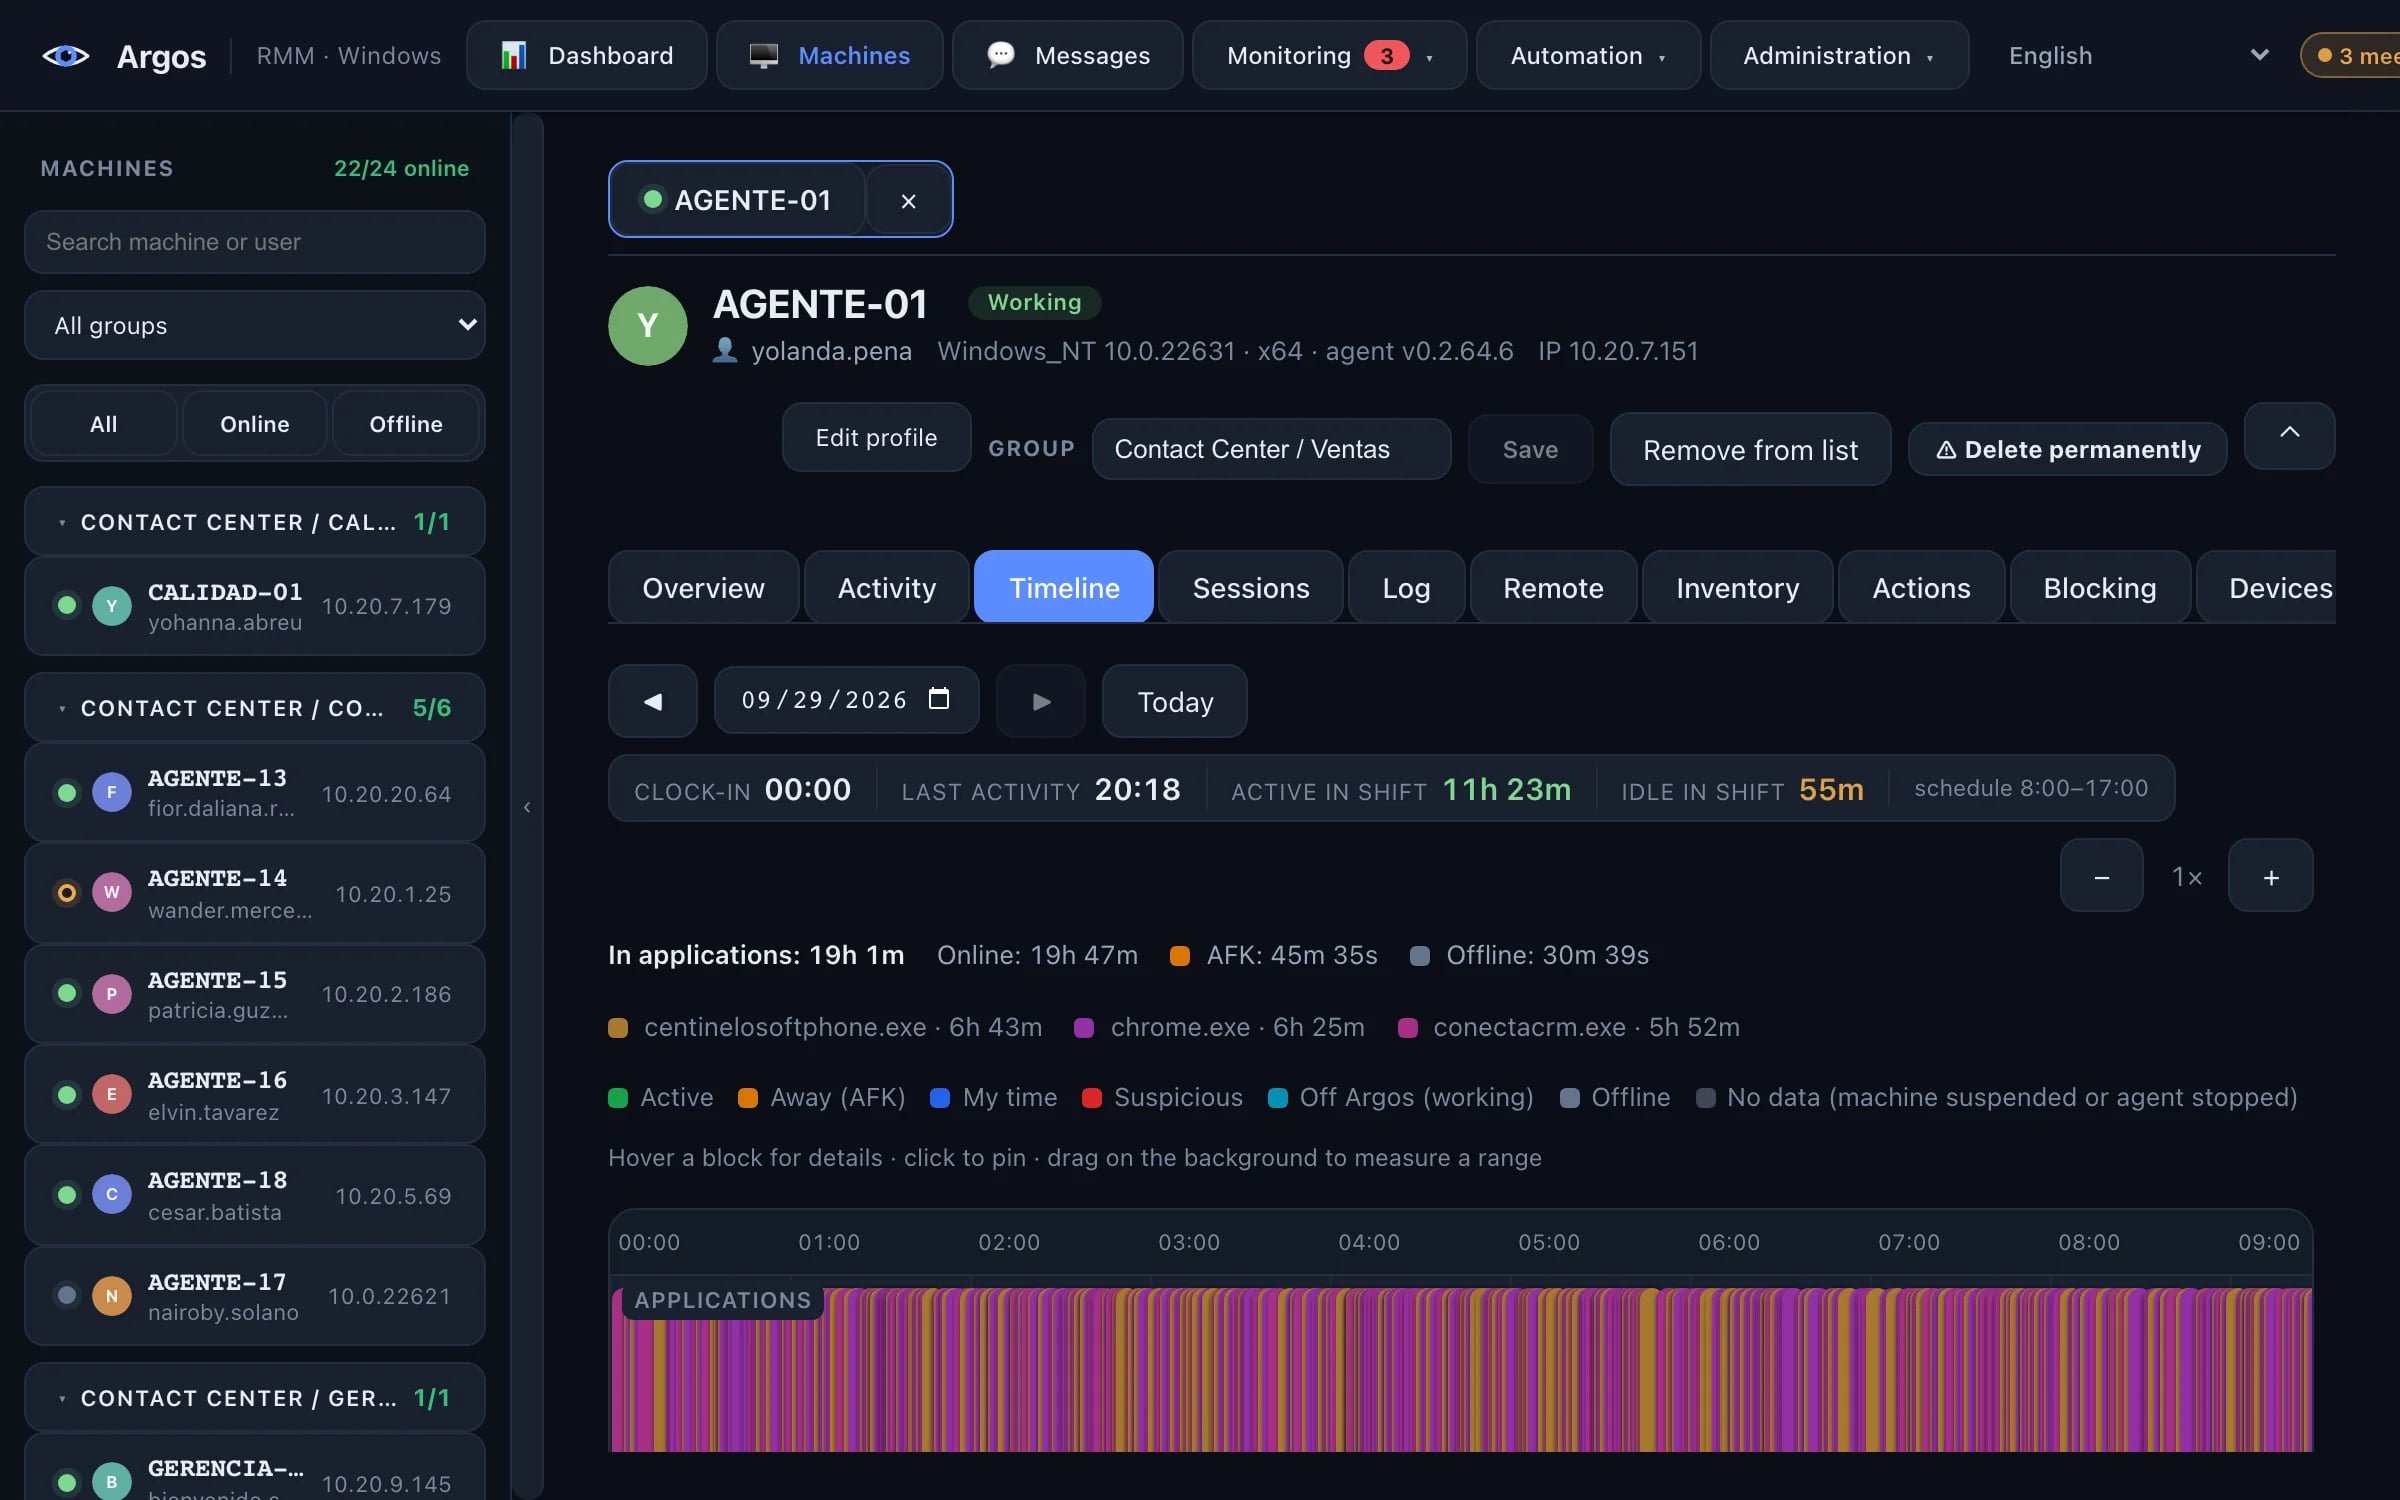Close the AGENTE-01 machine tab
The height and width of the screenshot is (1500, 2400).
pos(908,201)
